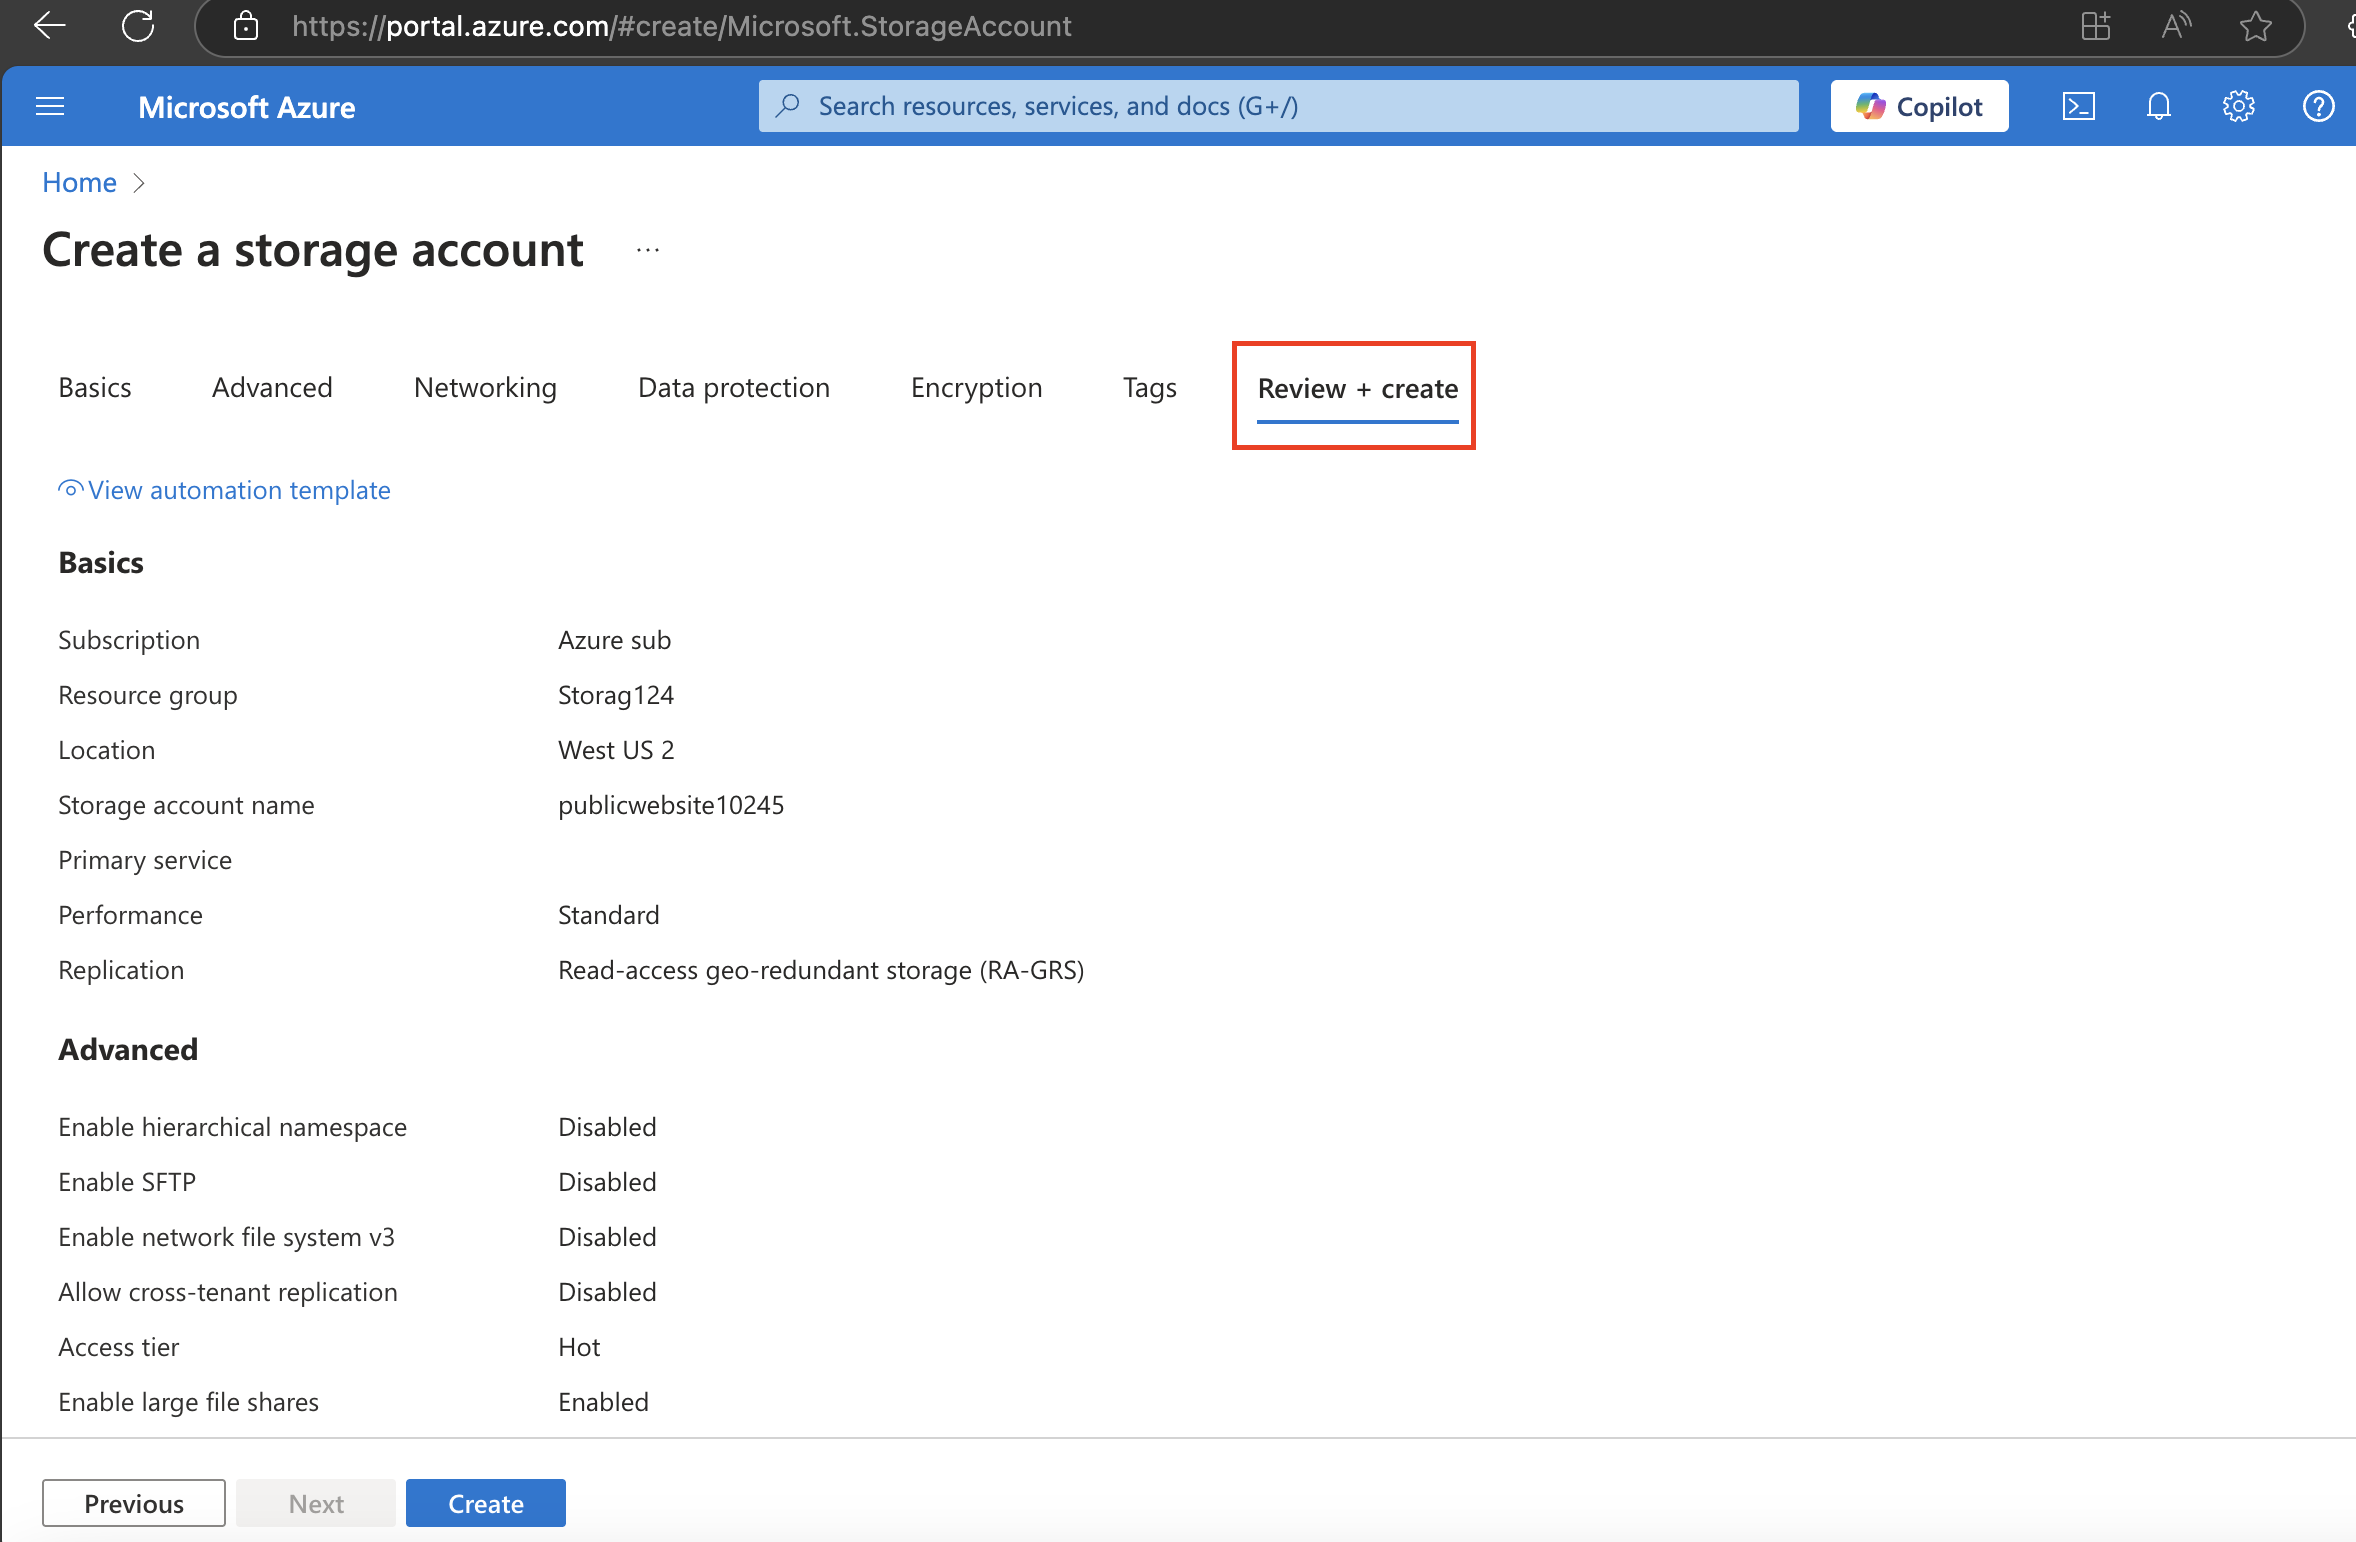Click the Microsoft Azure brand title
2356x1542 pixels.
pyautogui.click(x=247, y=107)
